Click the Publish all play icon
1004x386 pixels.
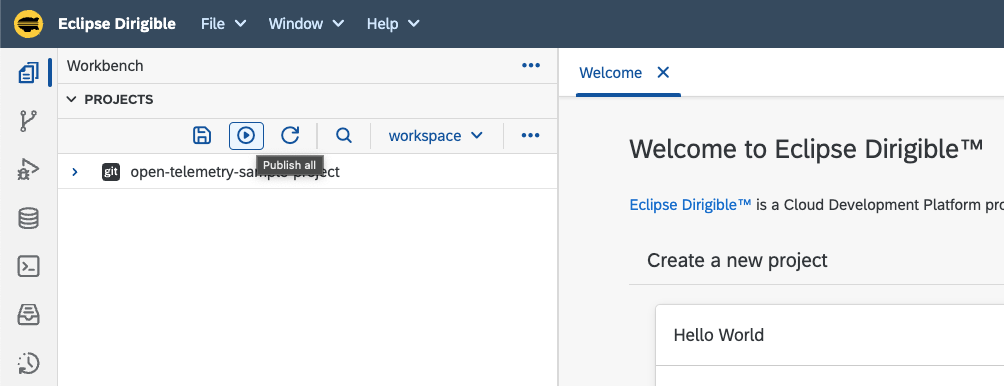(247, 136)
